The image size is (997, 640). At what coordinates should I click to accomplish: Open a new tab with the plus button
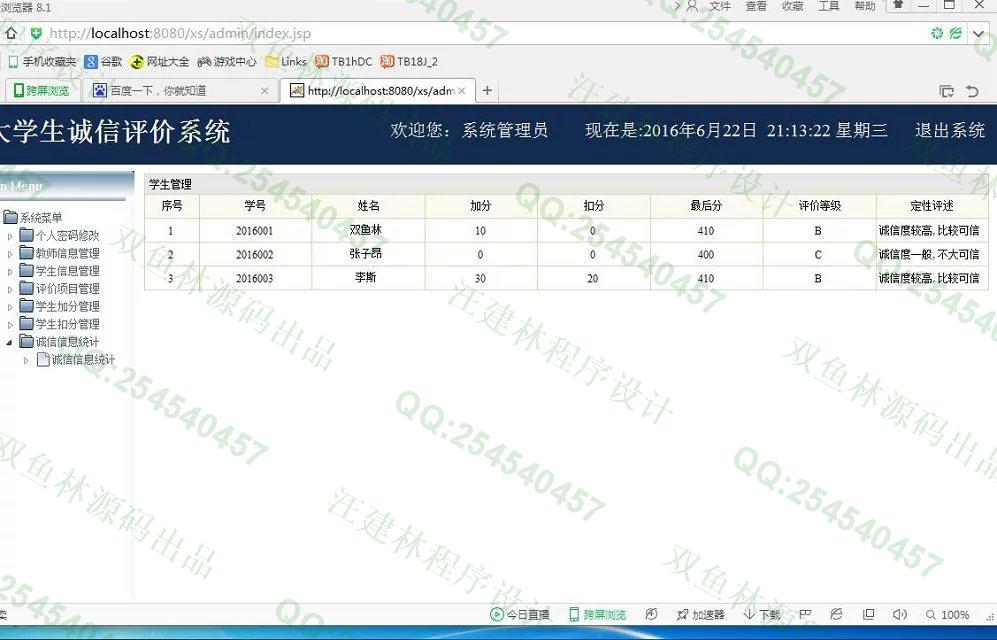click(x=487, y=91)
